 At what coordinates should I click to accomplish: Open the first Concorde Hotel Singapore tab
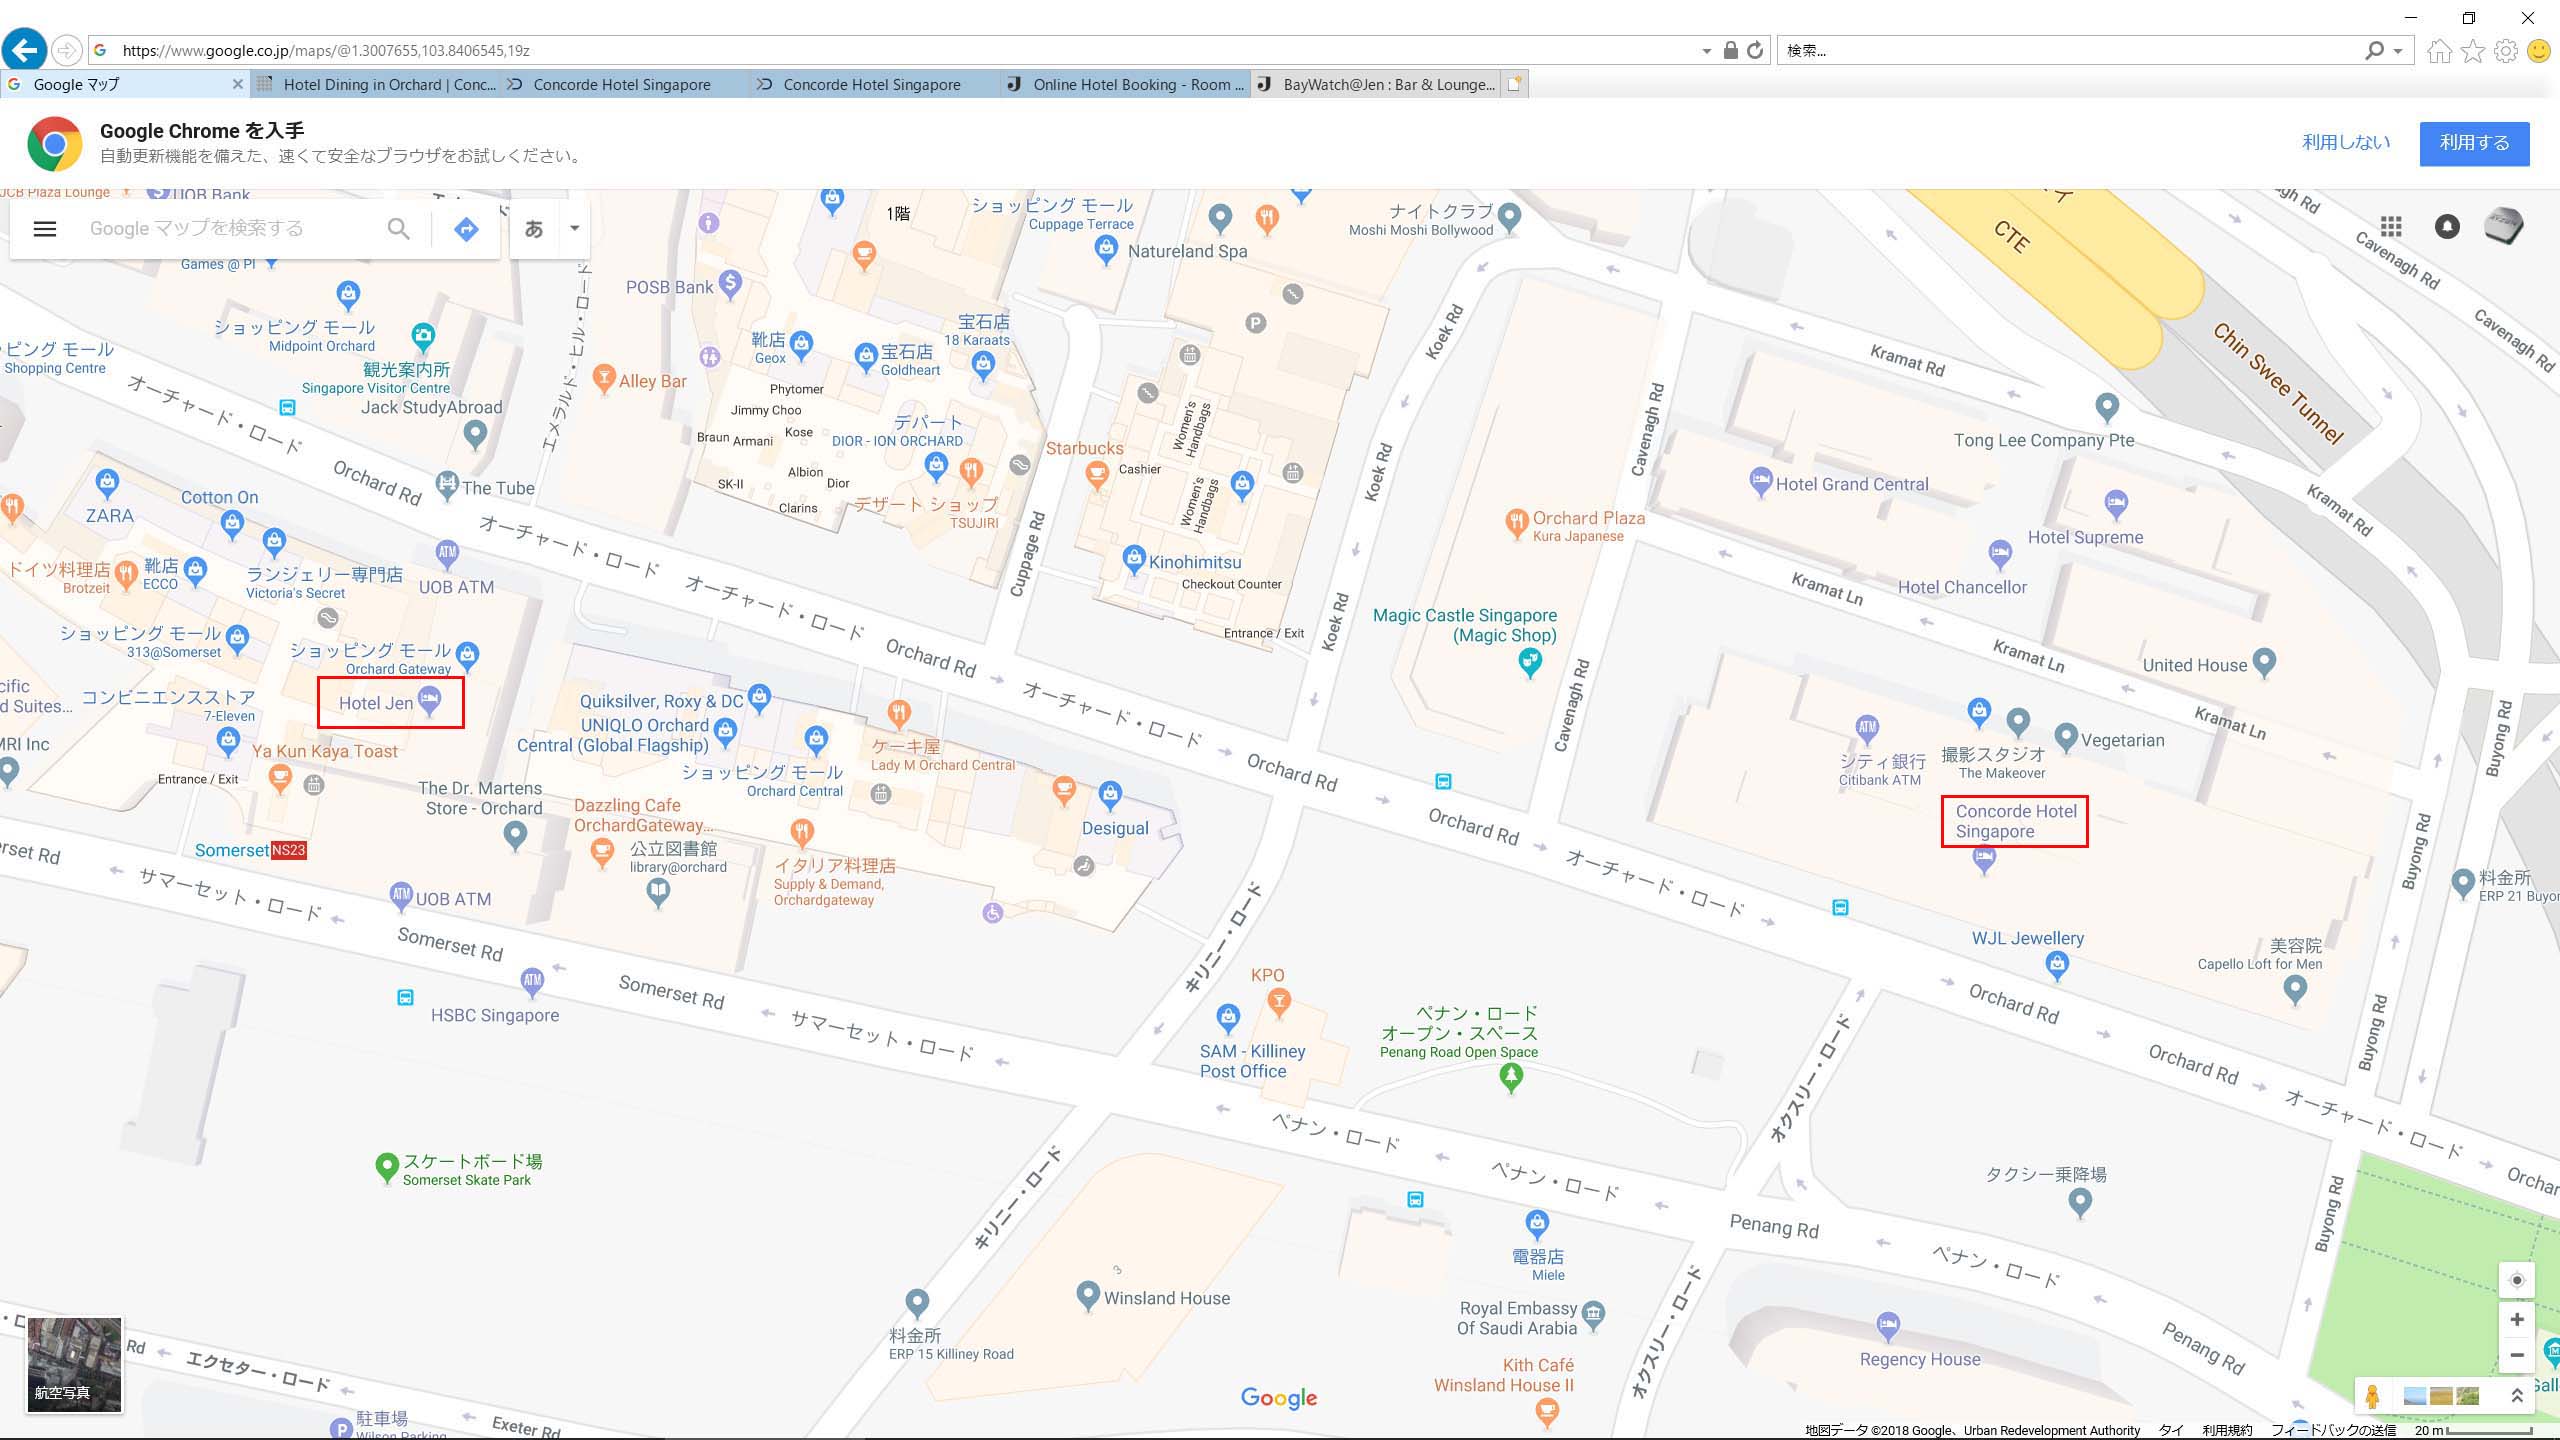click(x=626, y=84)
